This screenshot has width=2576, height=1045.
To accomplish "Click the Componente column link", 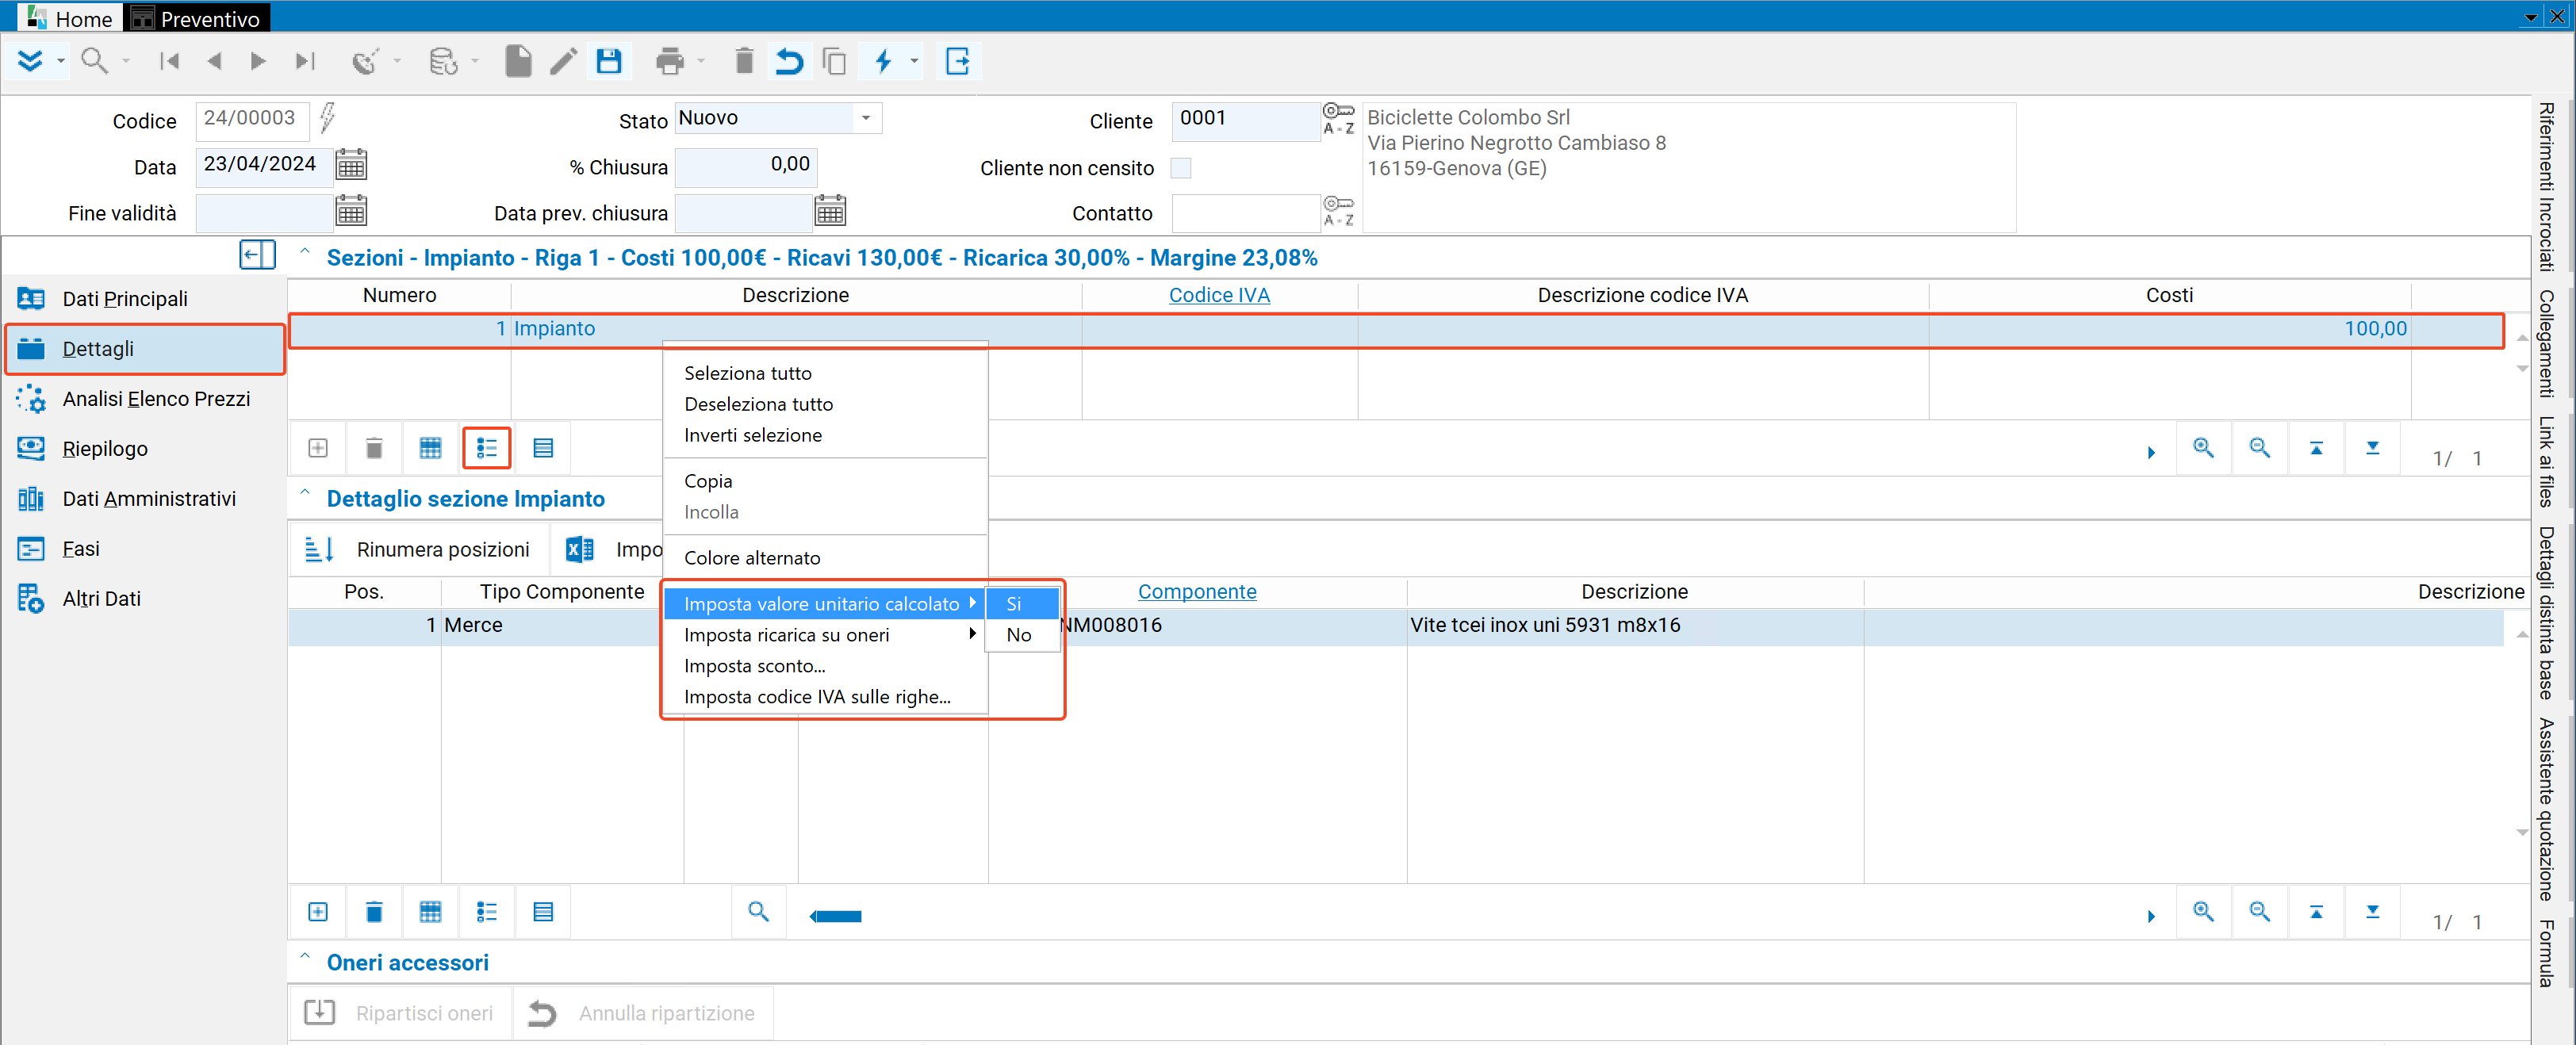I will (1196, 591).
